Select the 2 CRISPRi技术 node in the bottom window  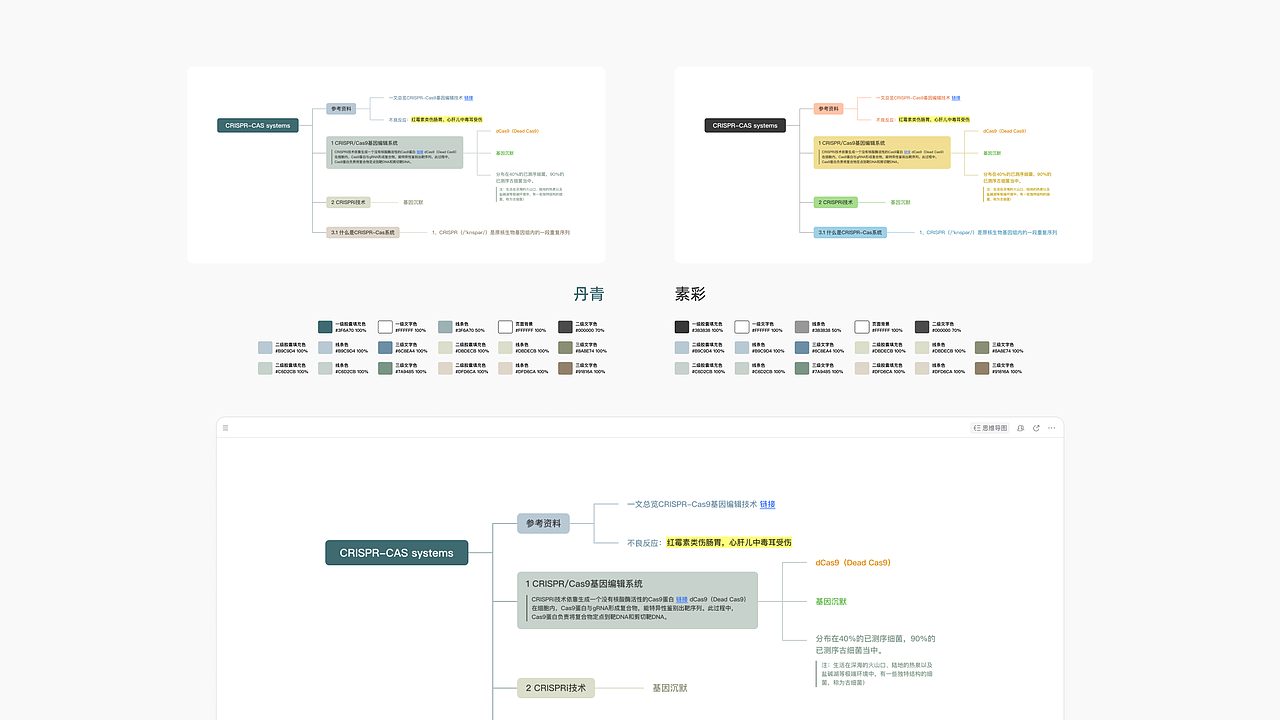[x=556, y=688]
